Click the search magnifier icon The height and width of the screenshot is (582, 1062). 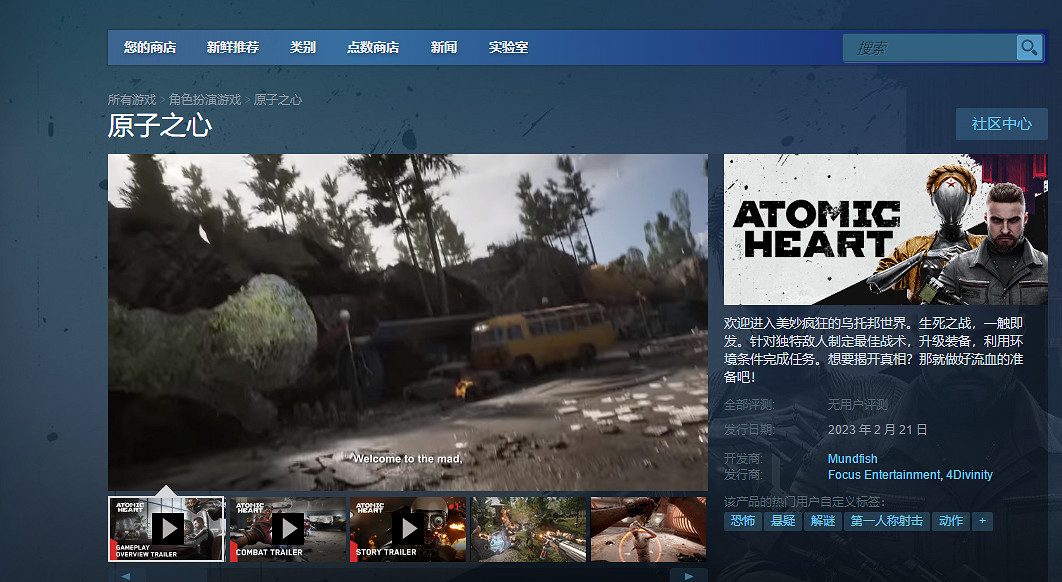[1028, 48]
